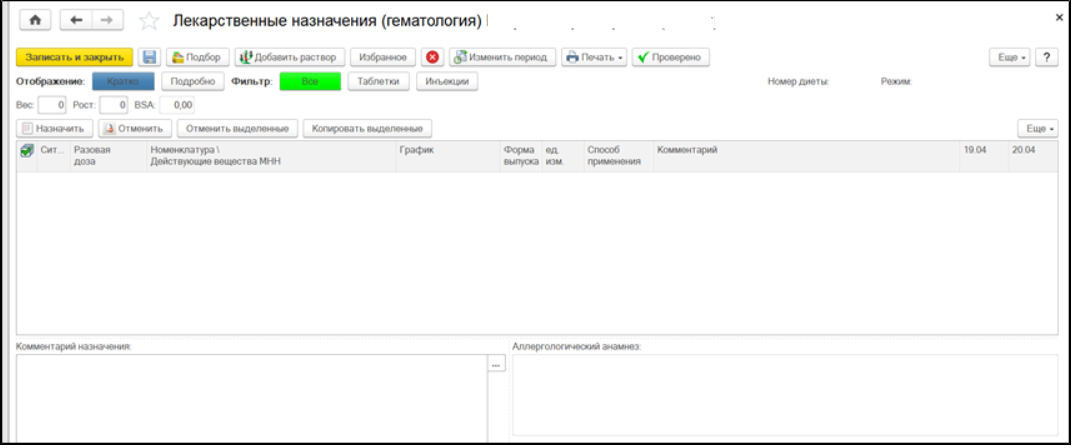The height and width of the screenshot is (448, 1077).
Task: Click Копировать выделенные button
Action: click(370, 129)
